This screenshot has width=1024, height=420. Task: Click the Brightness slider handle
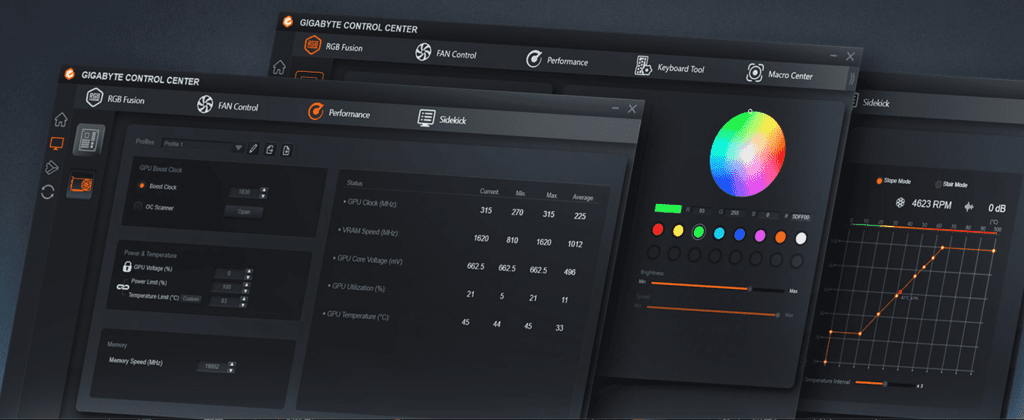click(x=750, y=288)
